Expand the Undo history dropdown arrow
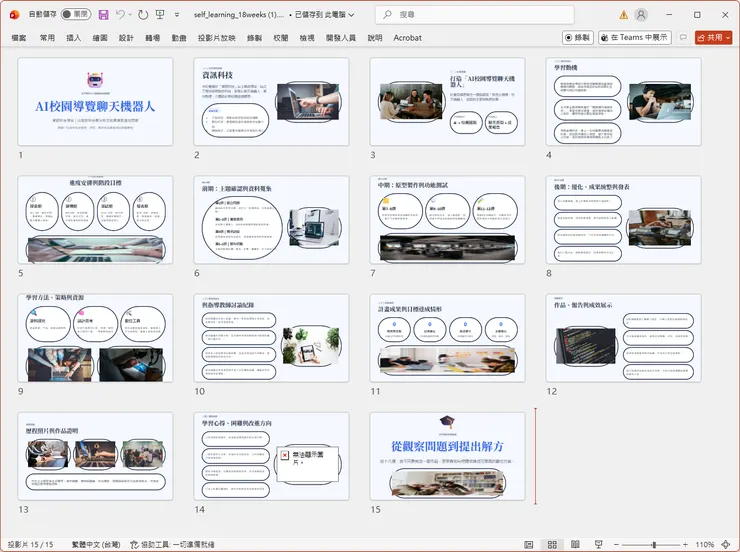Image resolution: width=740 pixels, height=552 pixels. [132, 15]
